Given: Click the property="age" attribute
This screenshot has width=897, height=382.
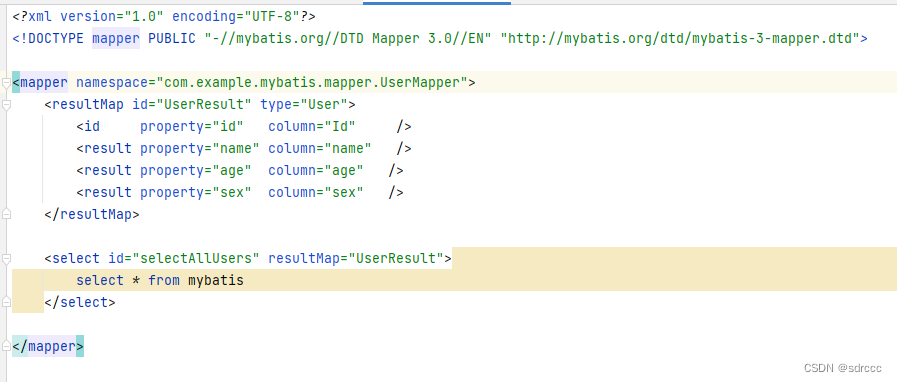Looking at the screenshot, I should (x=196, y=170).
